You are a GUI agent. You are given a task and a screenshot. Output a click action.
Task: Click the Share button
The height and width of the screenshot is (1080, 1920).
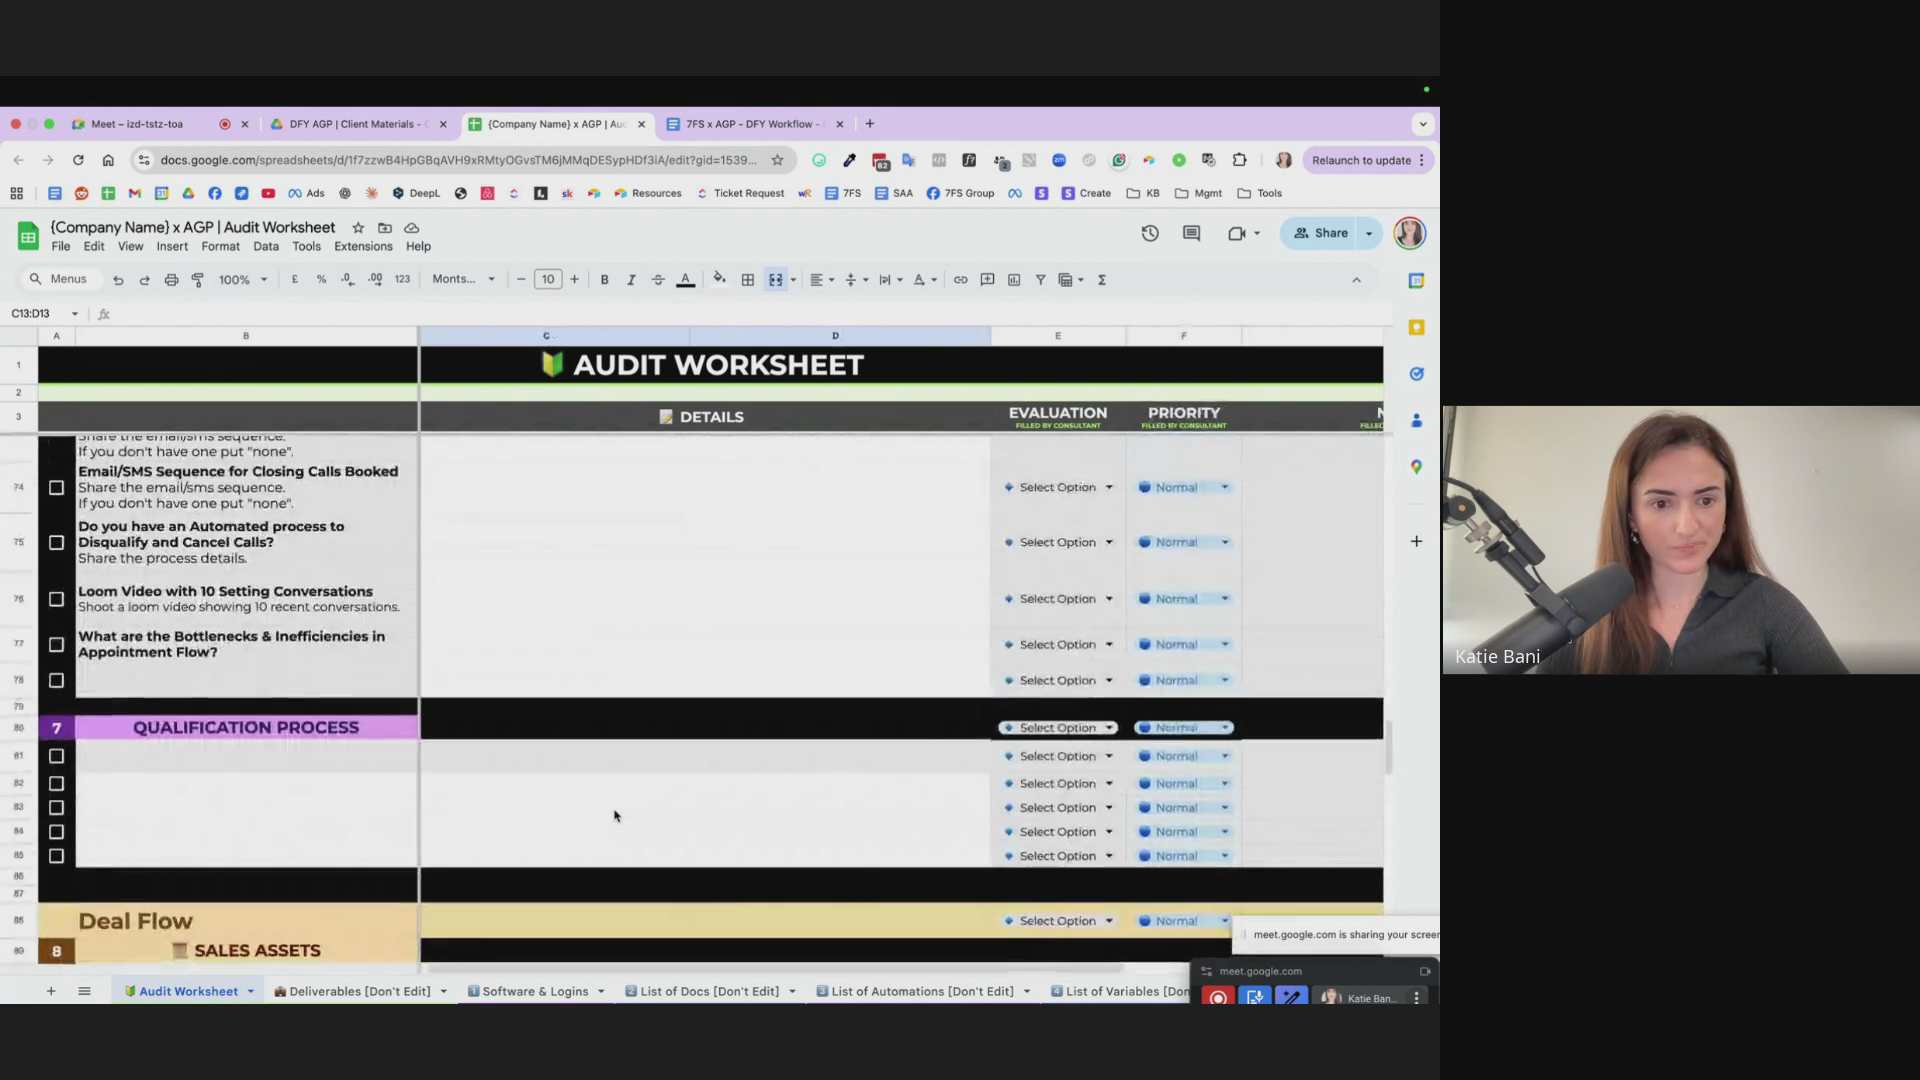tap(1321, 233)
